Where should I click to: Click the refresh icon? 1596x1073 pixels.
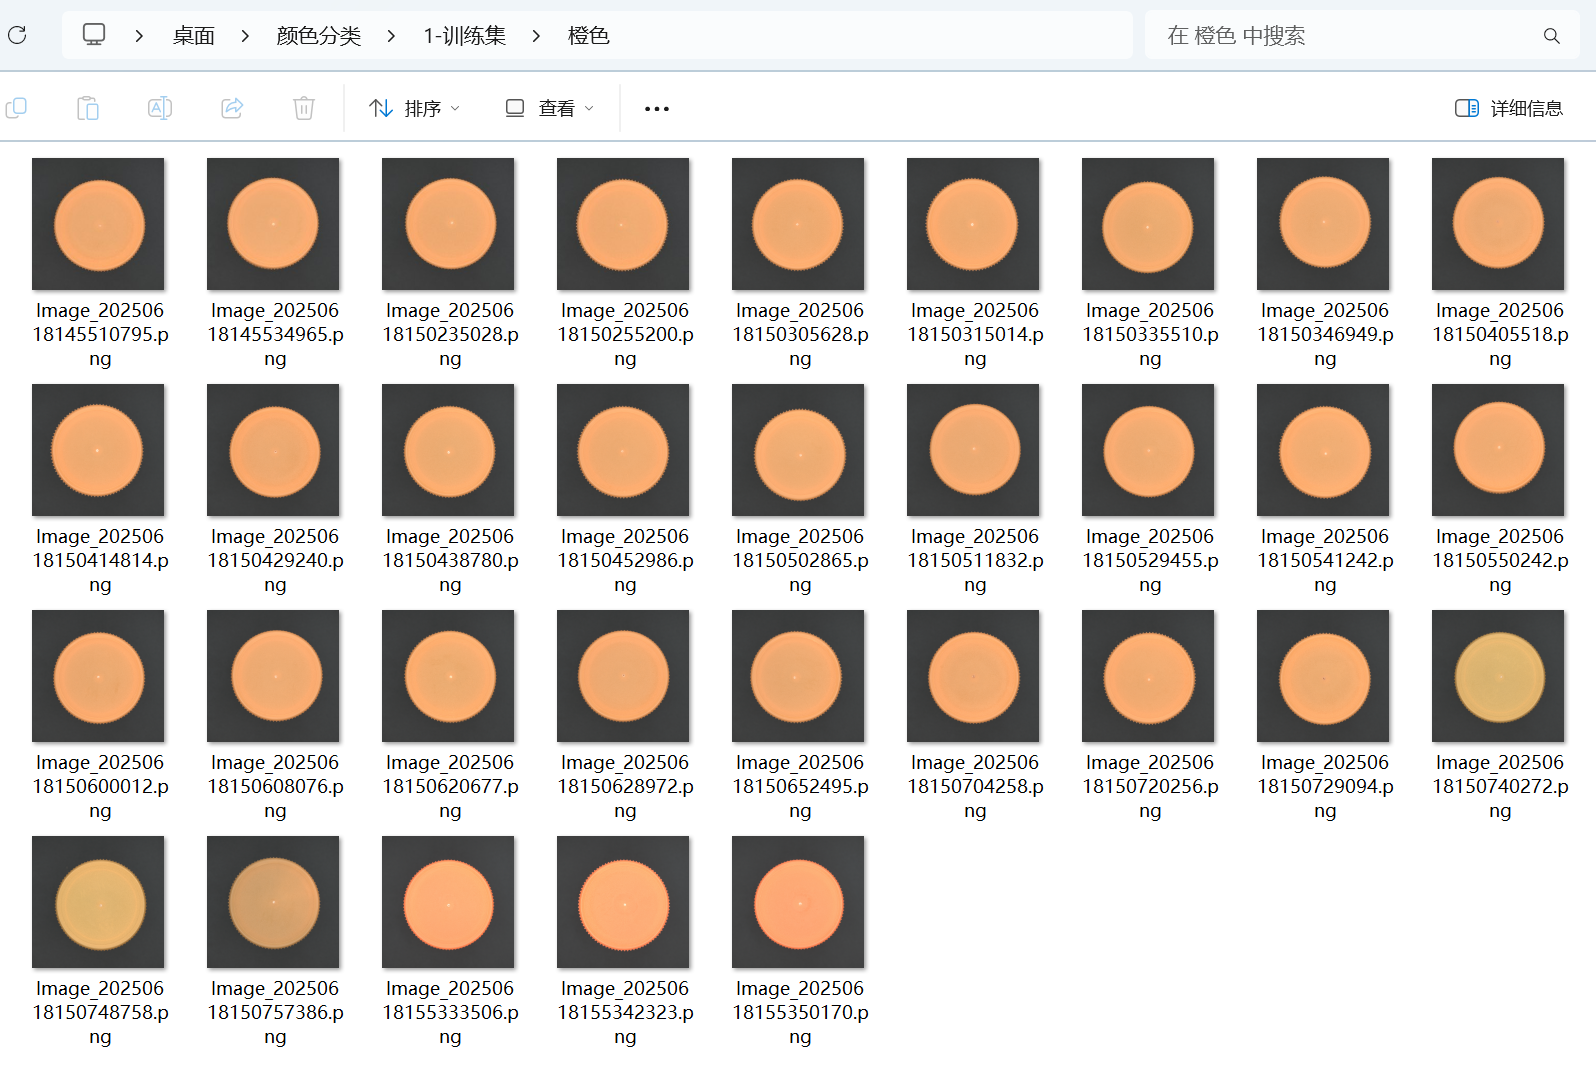17,36
